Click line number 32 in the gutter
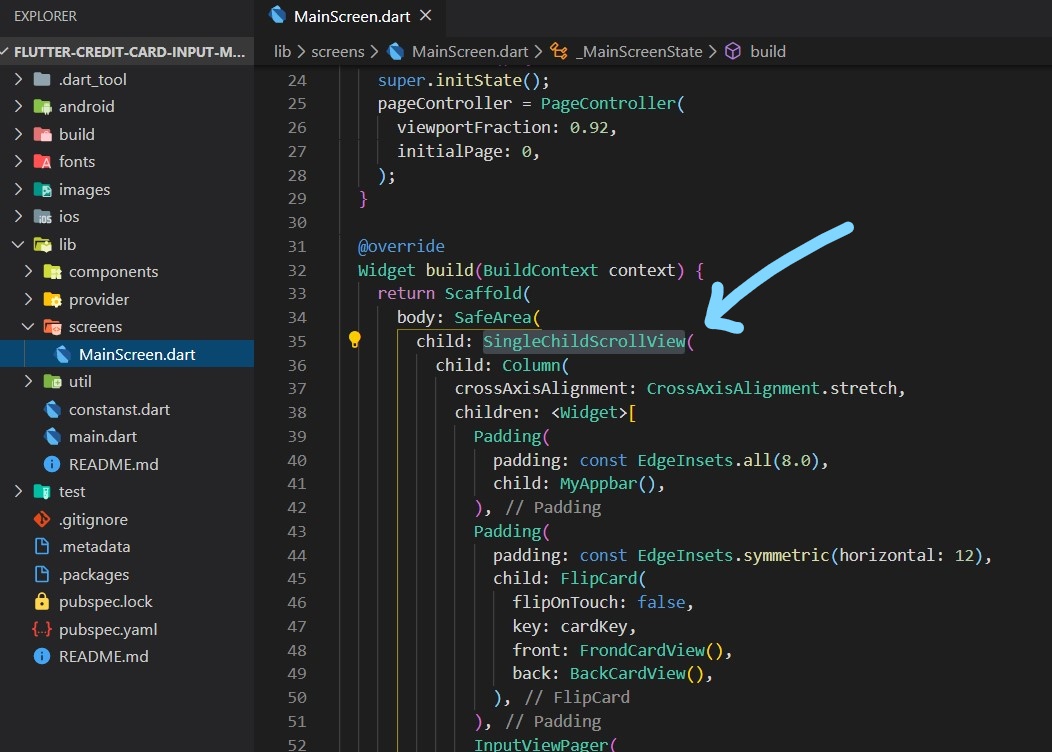Image resolution: width=1052 pixels, height=752 pixels. click(297, 270)
